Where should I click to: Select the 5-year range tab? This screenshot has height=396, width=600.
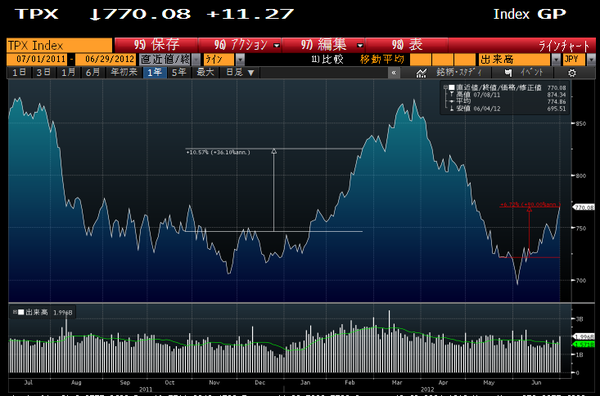[179, 73]
